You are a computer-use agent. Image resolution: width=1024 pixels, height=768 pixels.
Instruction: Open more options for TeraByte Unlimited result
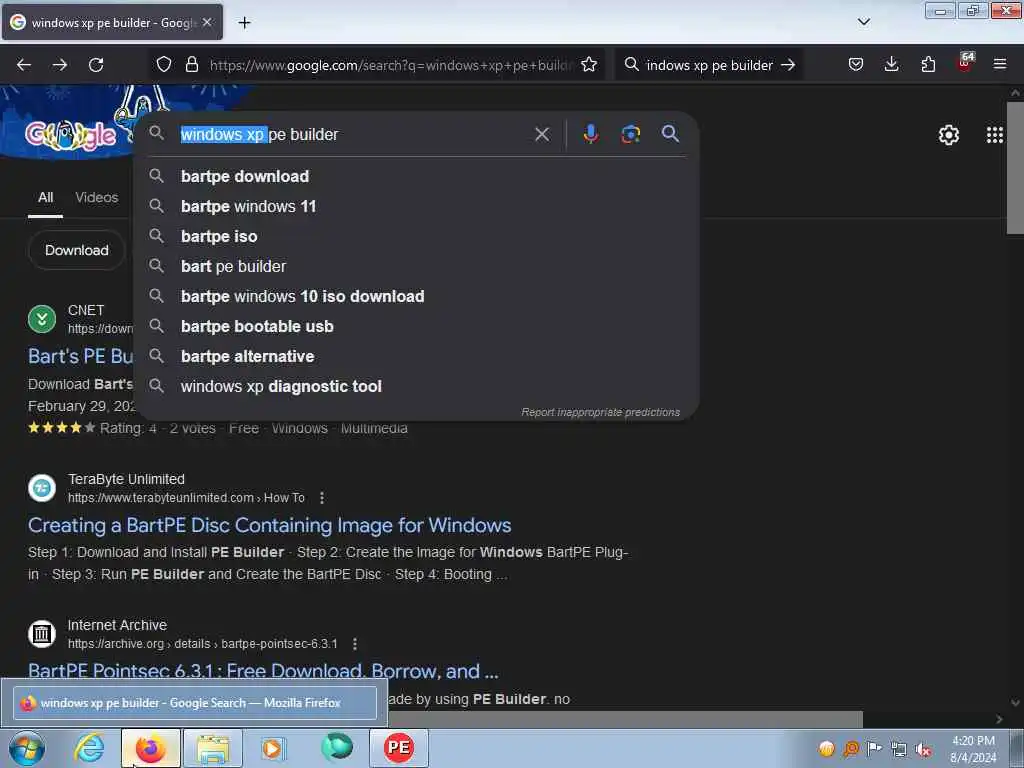coord(322,498)
